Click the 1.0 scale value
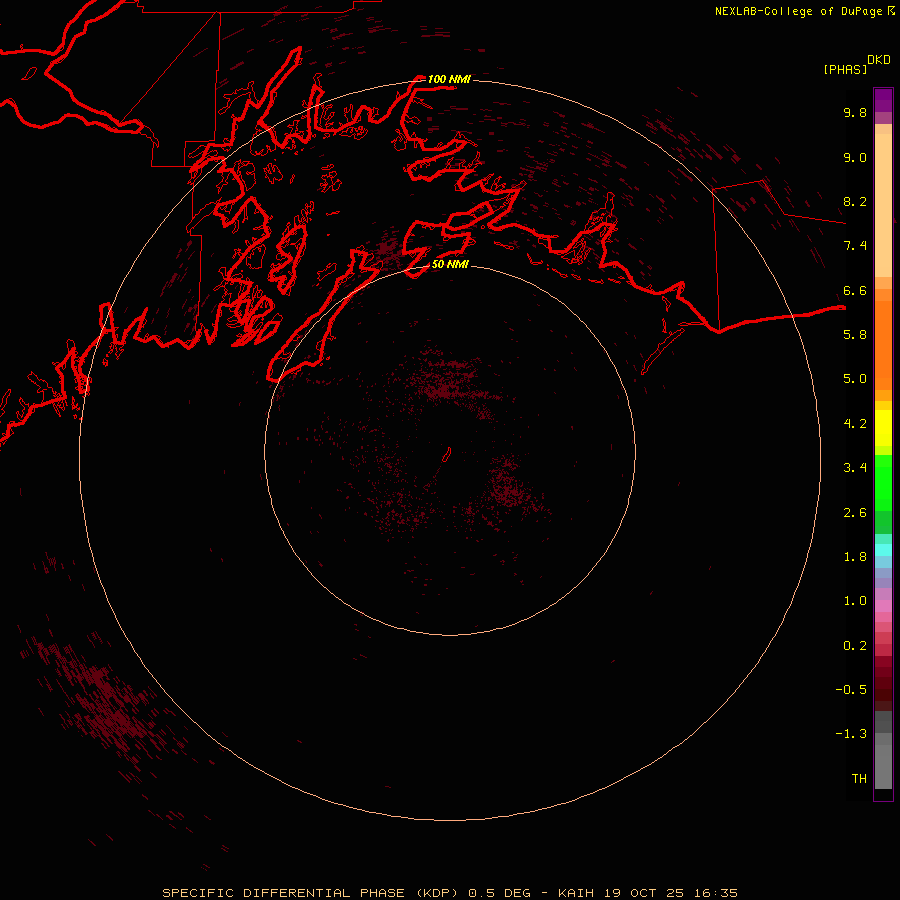This screenshot has width=900, height=900. coord(855,601)
